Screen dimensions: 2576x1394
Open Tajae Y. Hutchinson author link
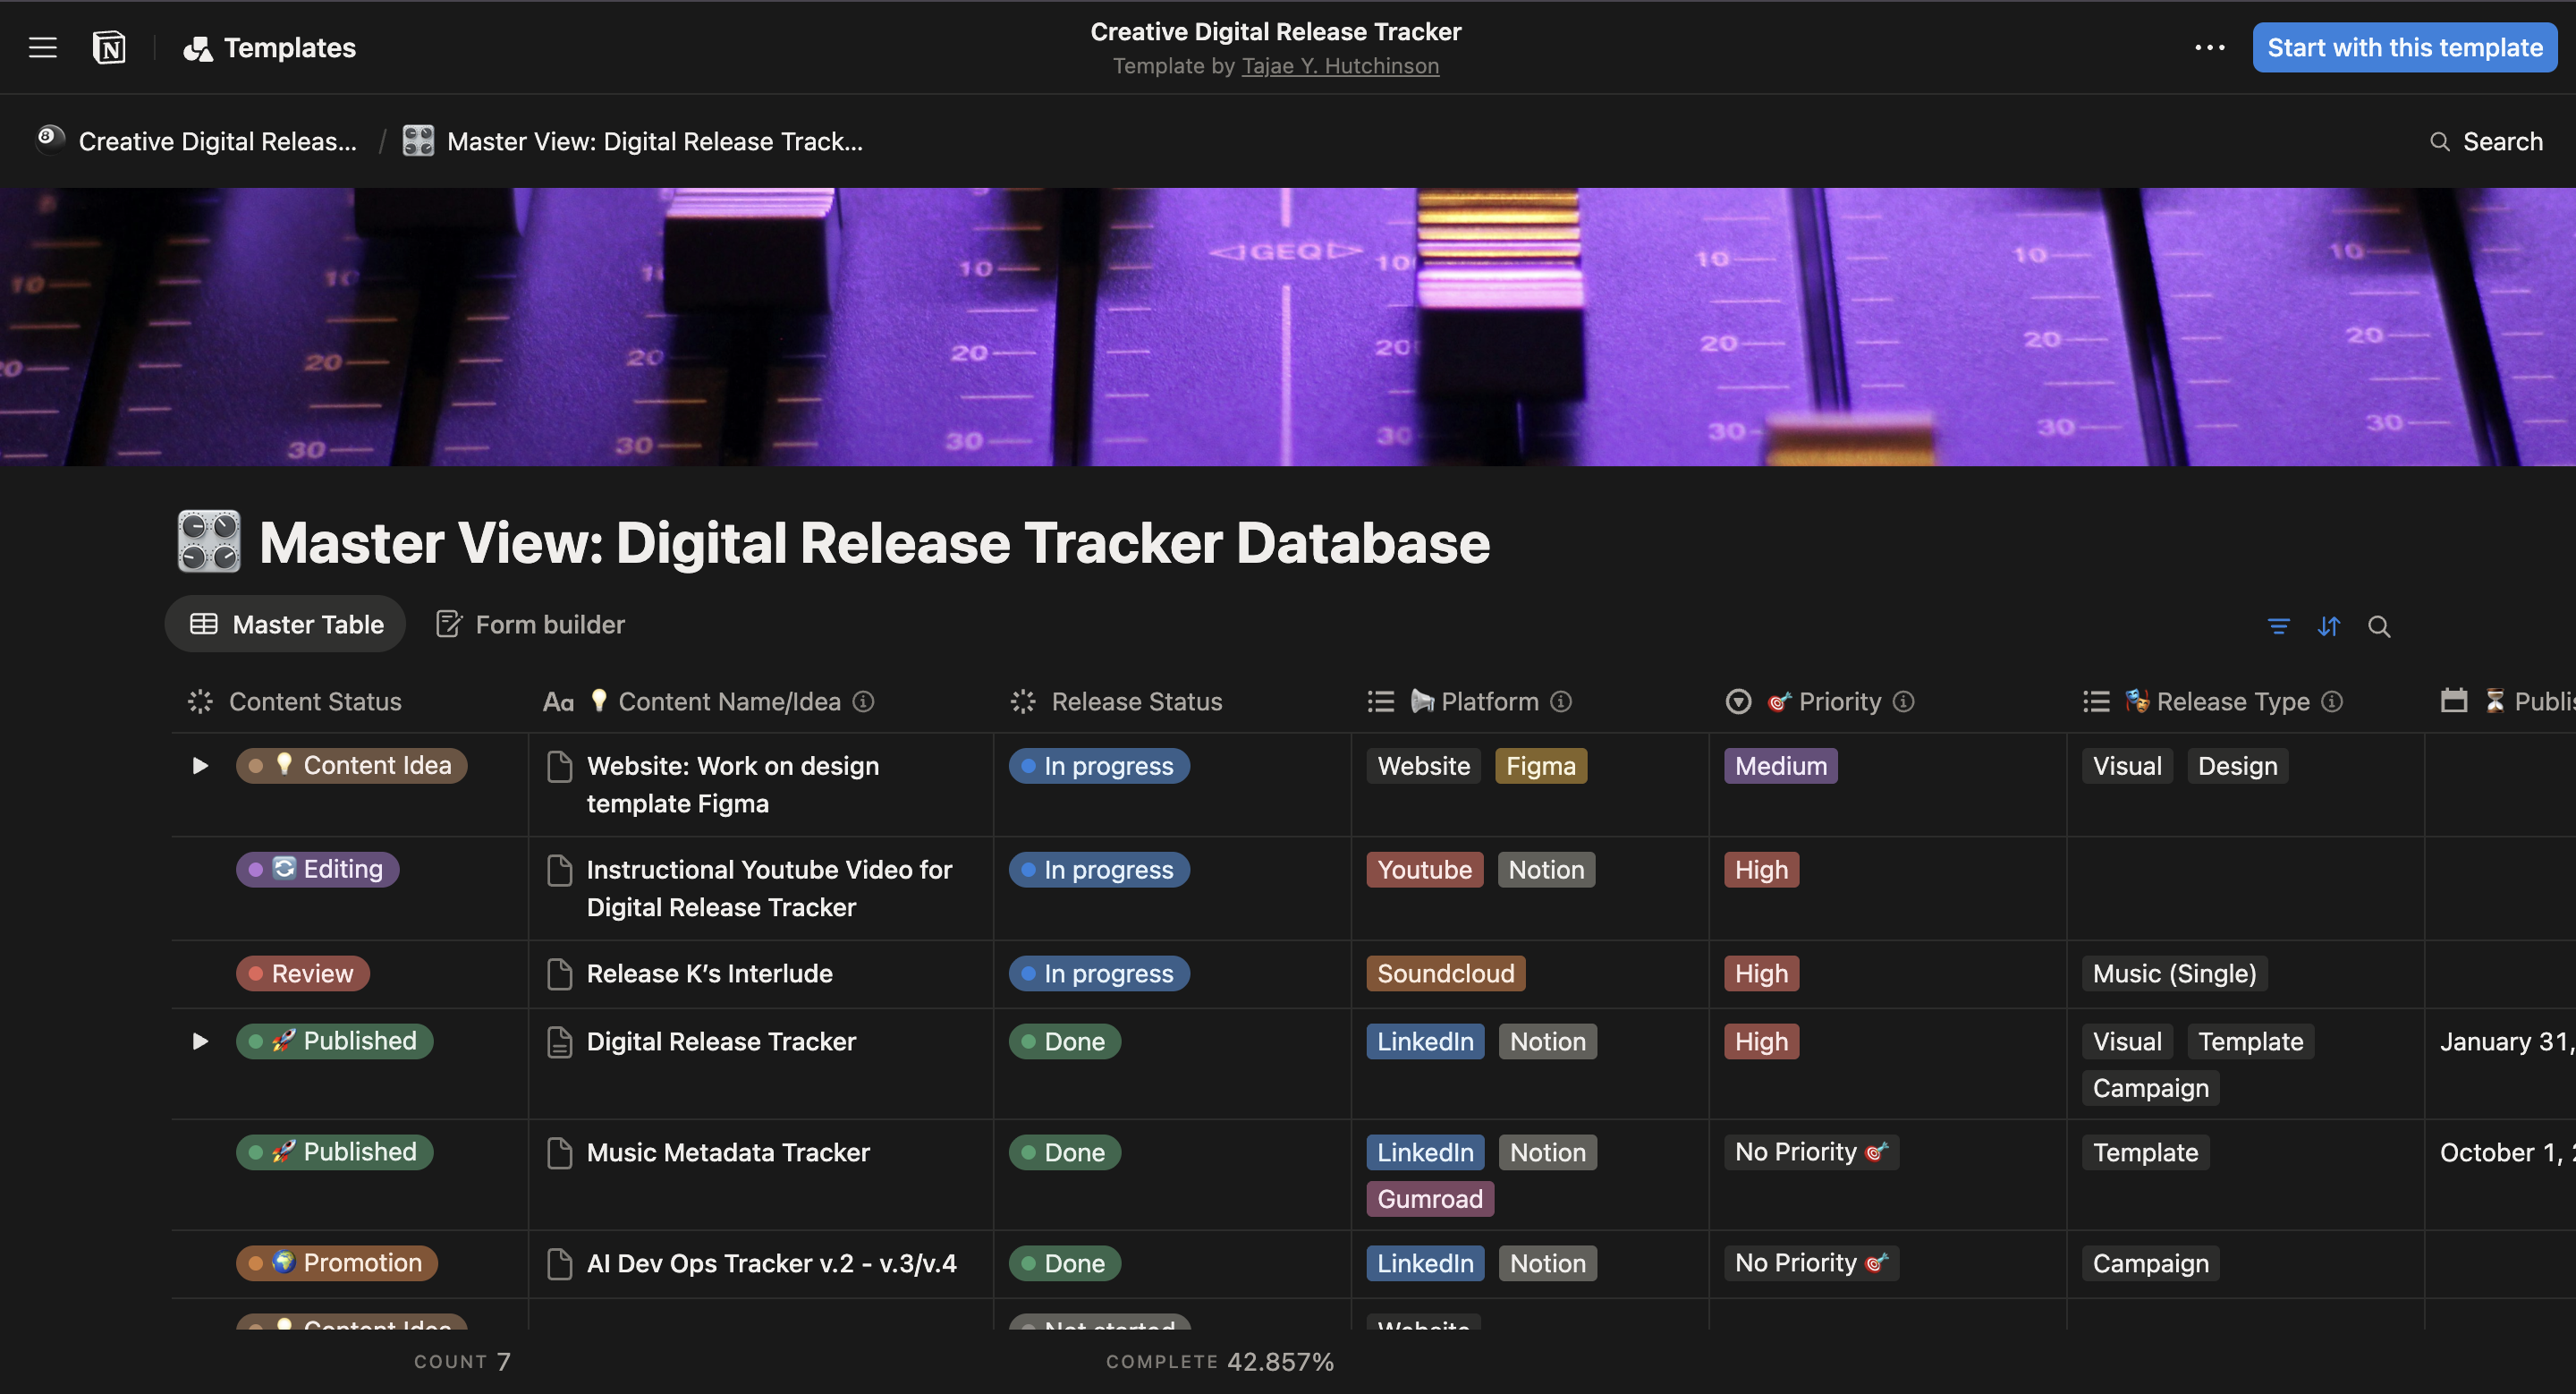click(1340, 66)
